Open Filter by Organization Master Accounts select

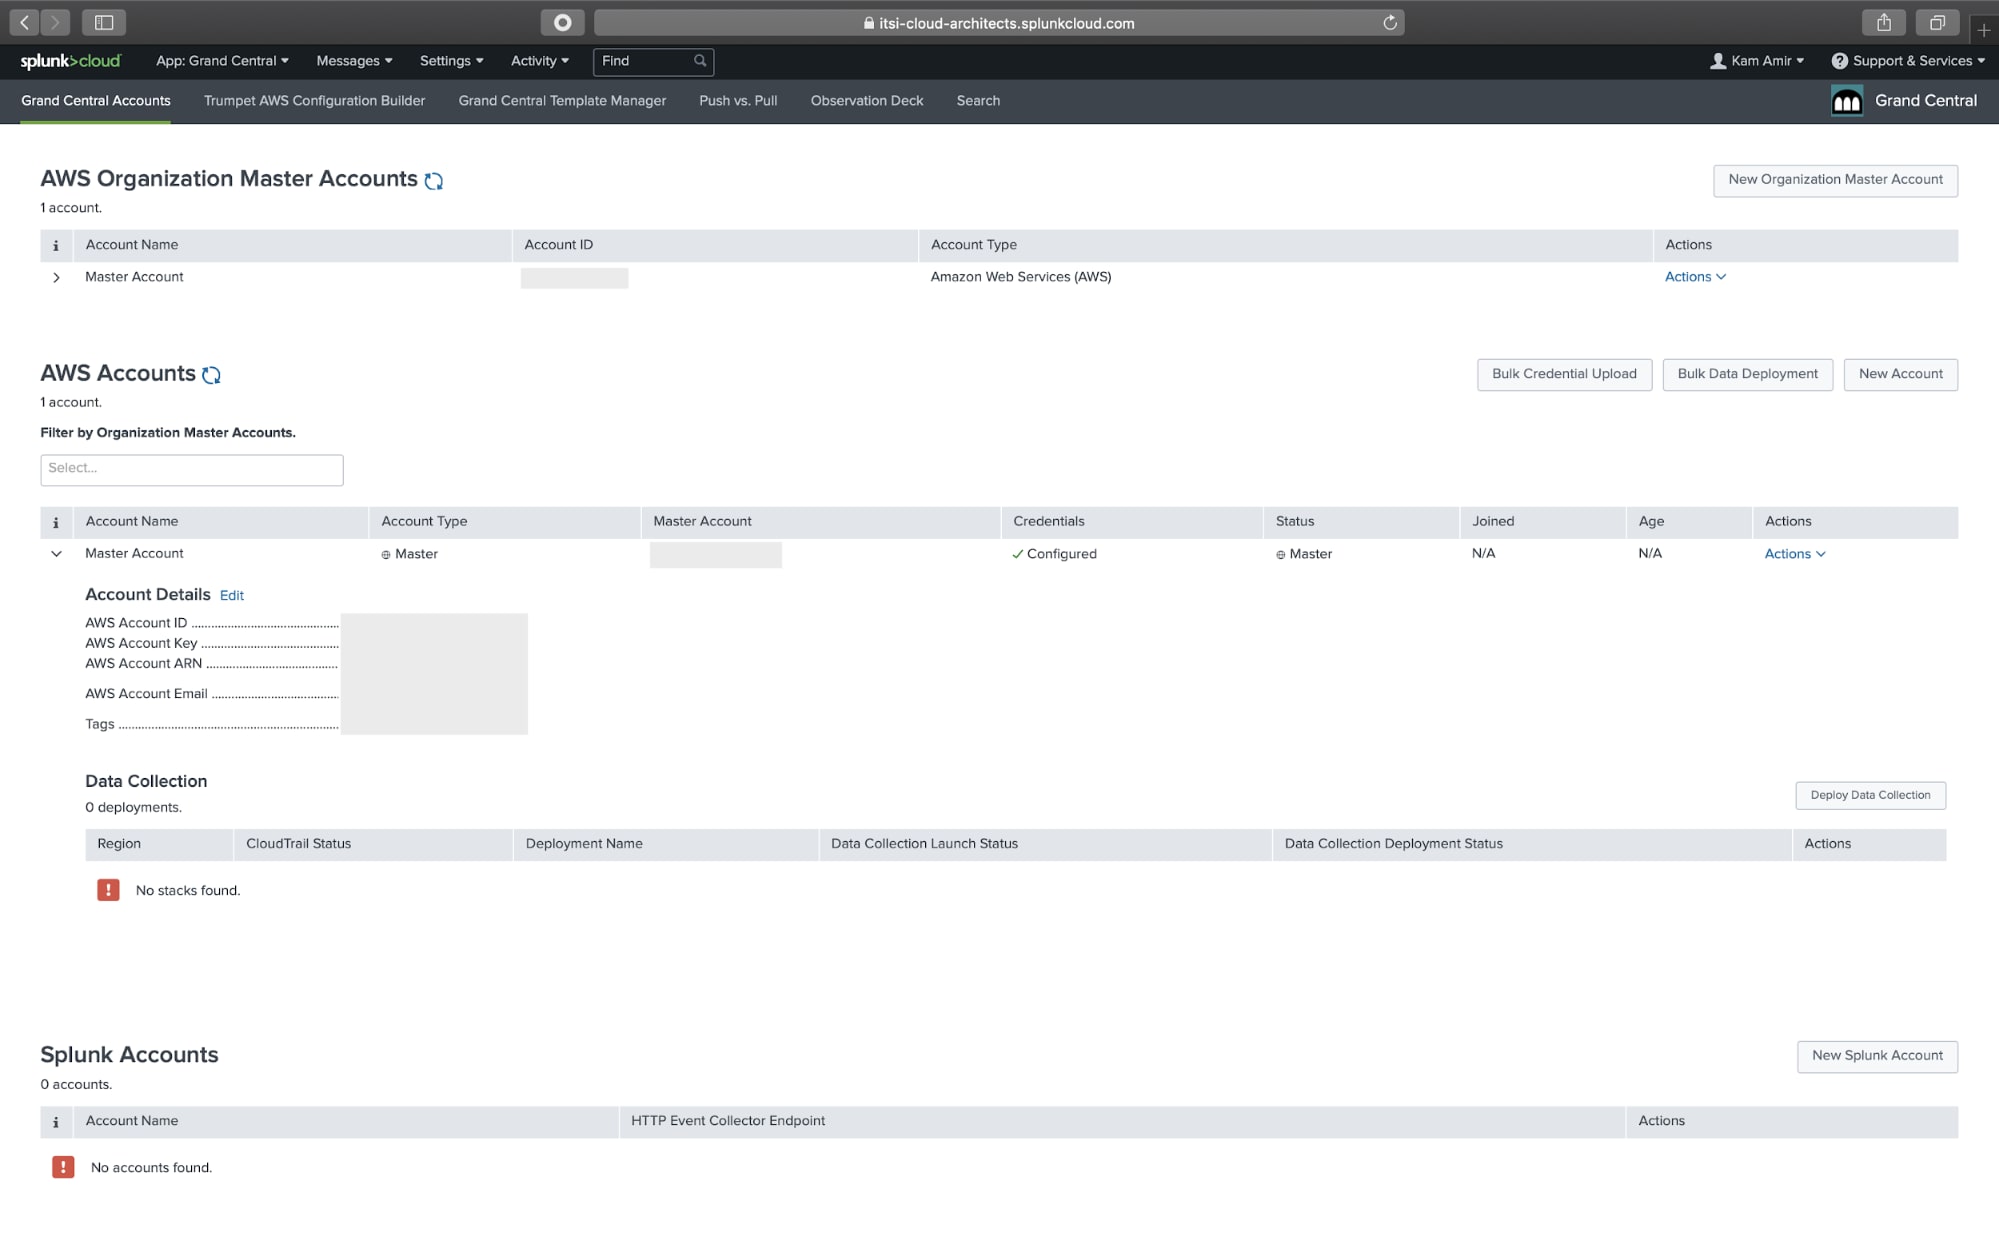point(192,470)
